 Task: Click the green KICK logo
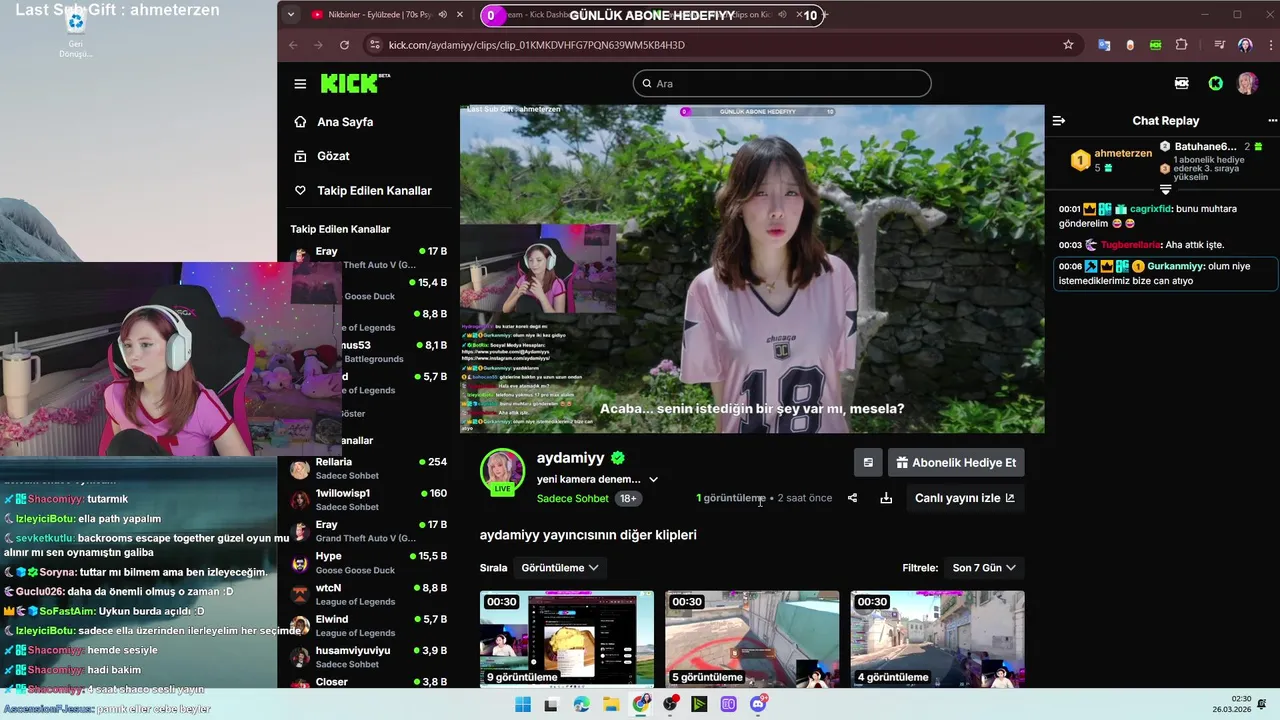click(x=352, y=83)
